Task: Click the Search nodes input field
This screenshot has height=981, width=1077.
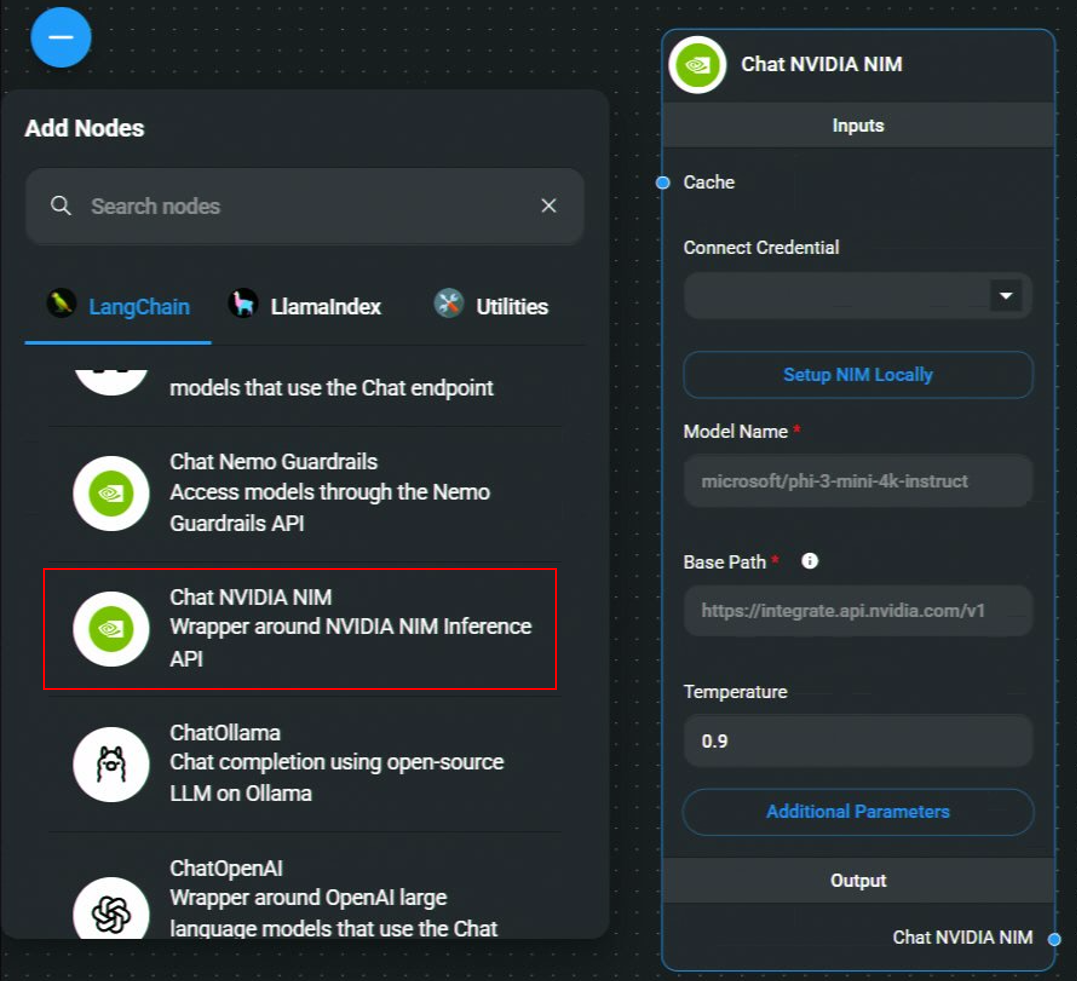Action: point(300,206)
